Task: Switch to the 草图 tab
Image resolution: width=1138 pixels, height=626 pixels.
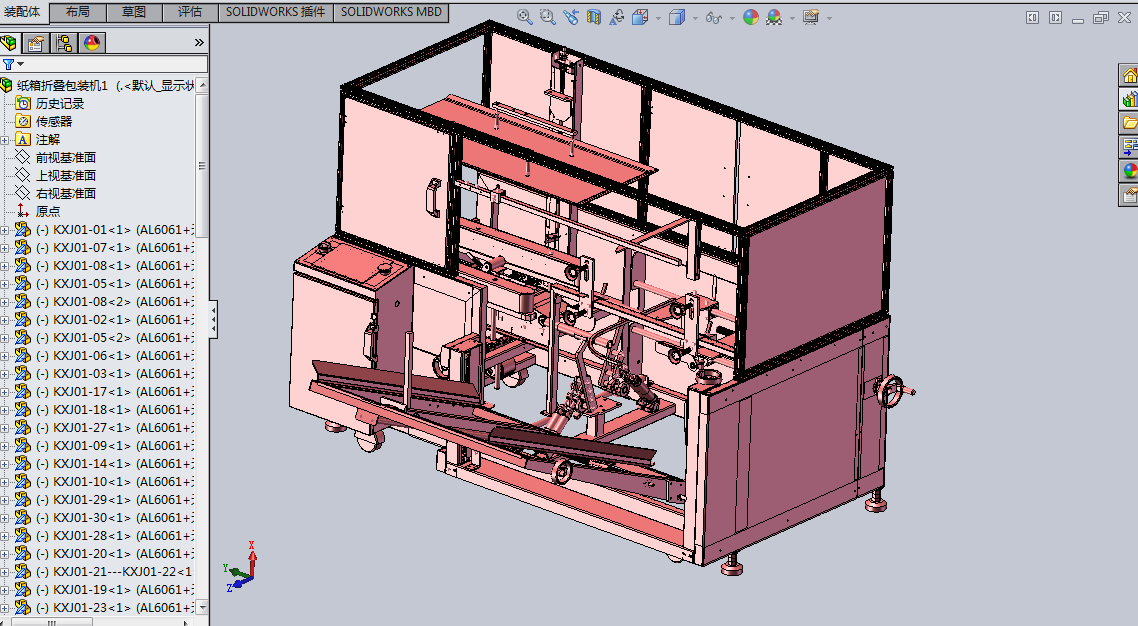Action: coord(133,12)
